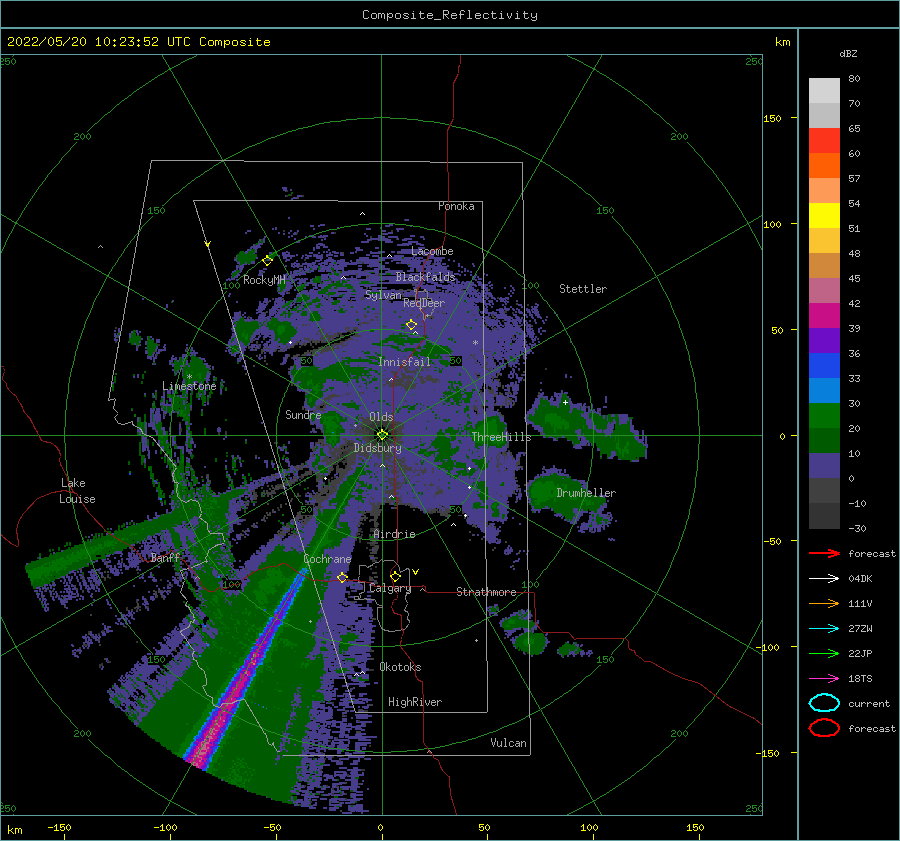Click the yellow diamond marker below Cochrane
Viewport: 900px width, 841px height.
point(342,577)
